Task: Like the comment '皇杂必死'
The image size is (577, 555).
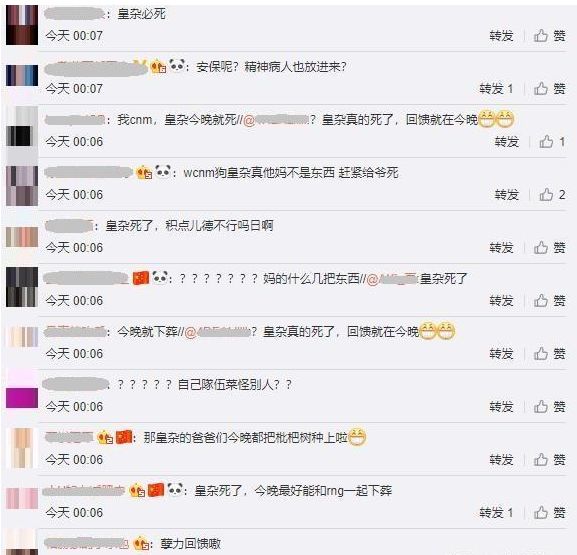Action: (549, 36)
